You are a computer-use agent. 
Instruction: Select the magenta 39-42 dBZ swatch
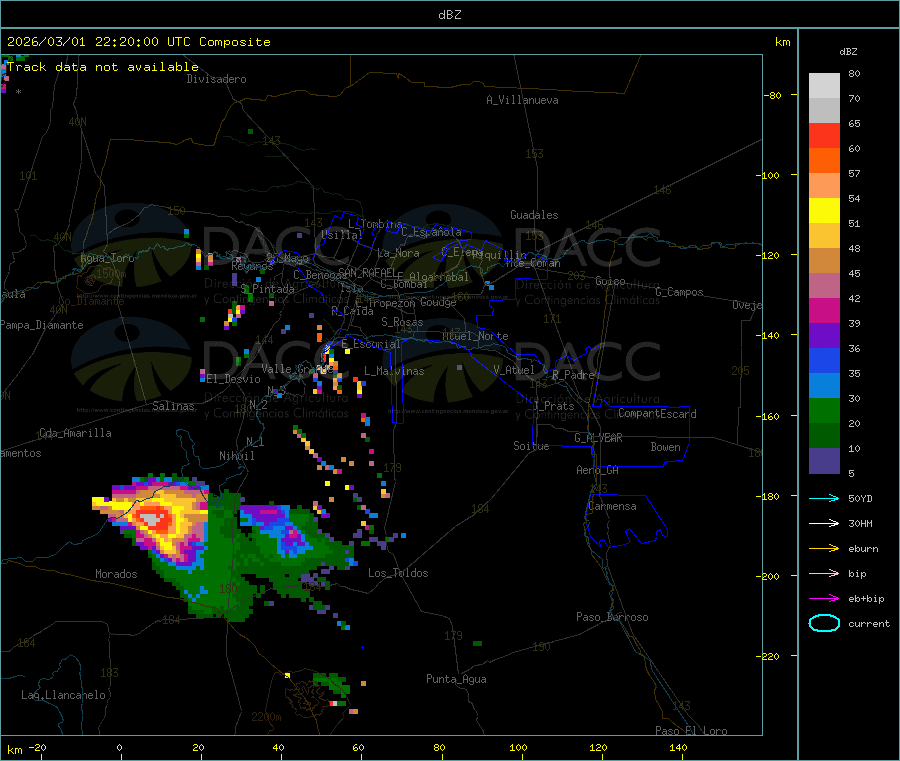click(824, 310)
